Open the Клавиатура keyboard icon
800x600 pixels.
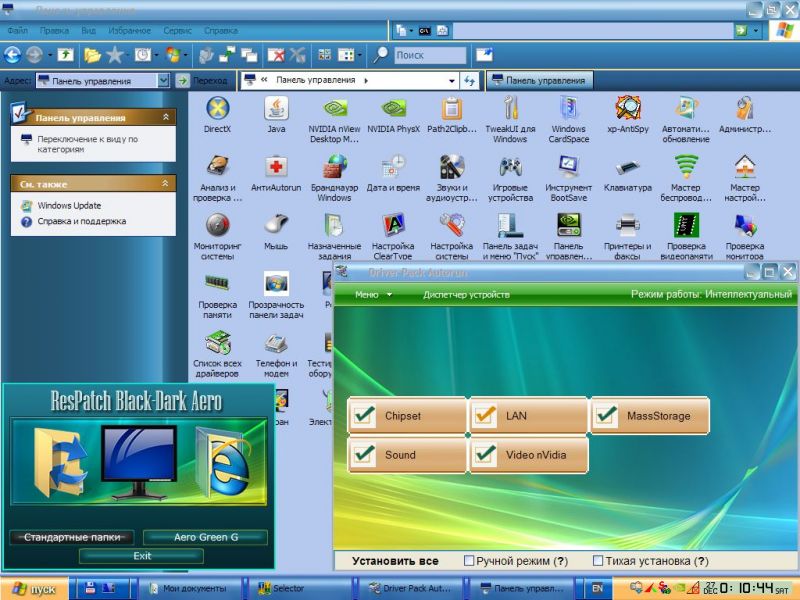(x=628, y=167)
